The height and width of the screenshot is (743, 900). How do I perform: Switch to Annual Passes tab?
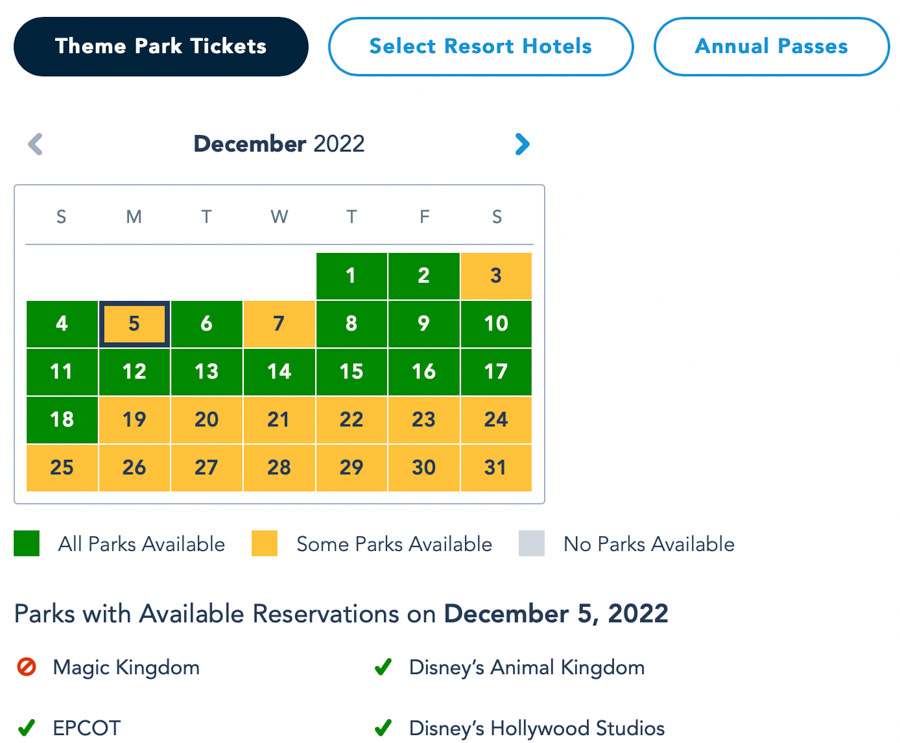click(x=771, y=46)
